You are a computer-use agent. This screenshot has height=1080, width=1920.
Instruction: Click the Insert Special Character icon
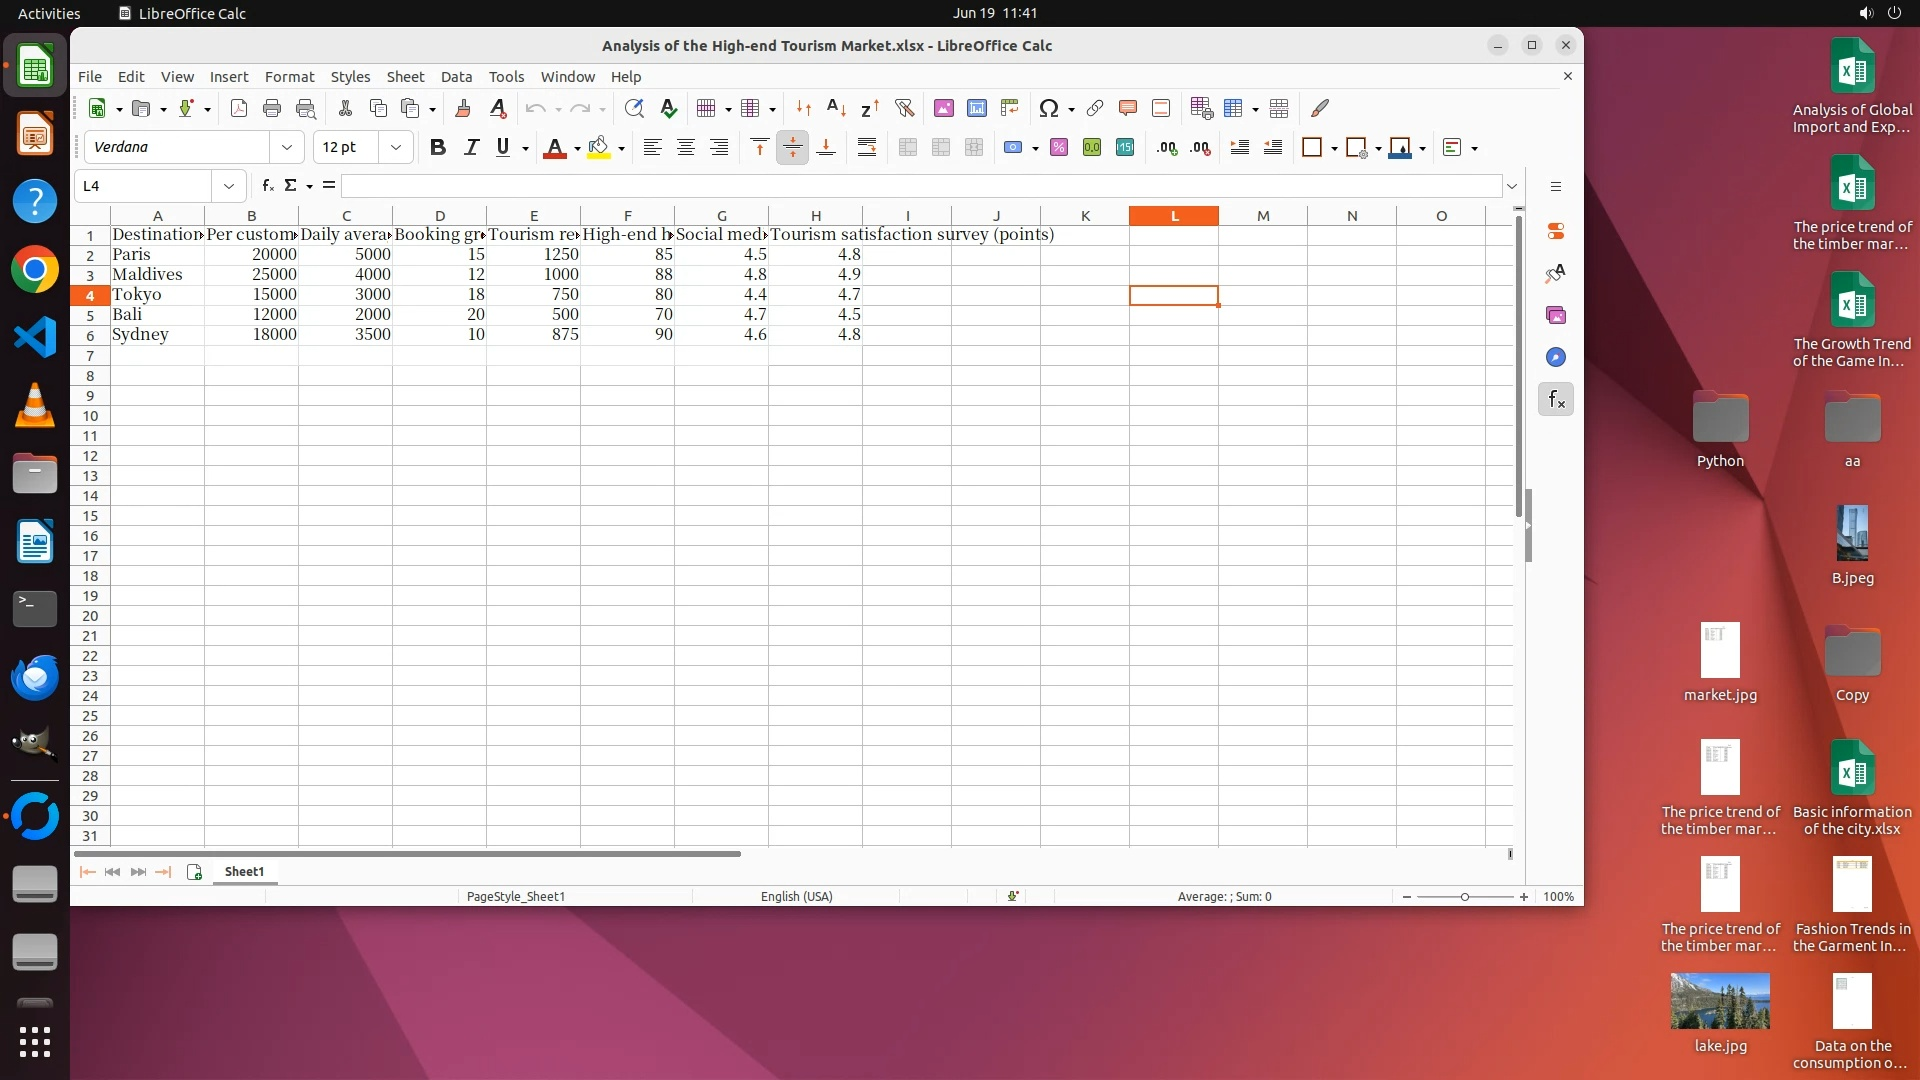coord(1048,108)
